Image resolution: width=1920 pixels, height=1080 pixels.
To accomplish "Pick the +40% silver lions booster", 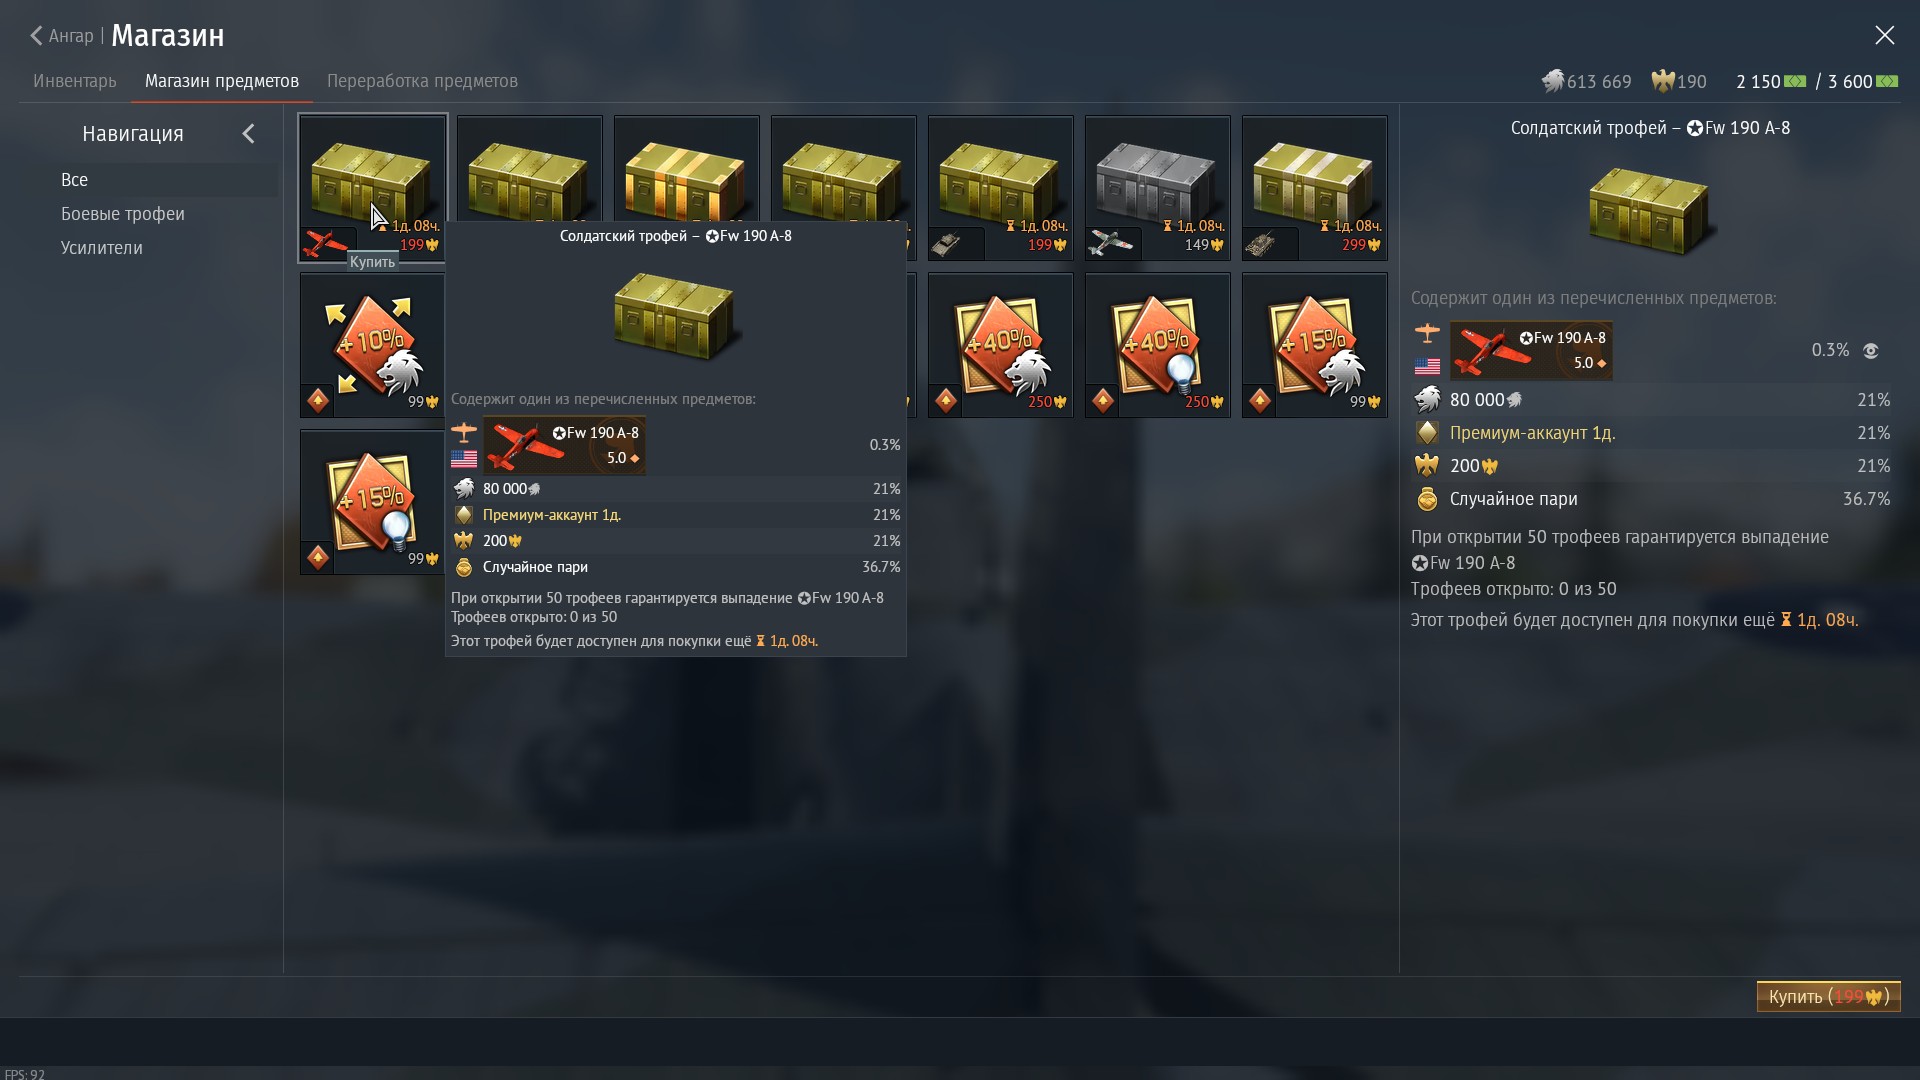I will [x=1000, y=345].
